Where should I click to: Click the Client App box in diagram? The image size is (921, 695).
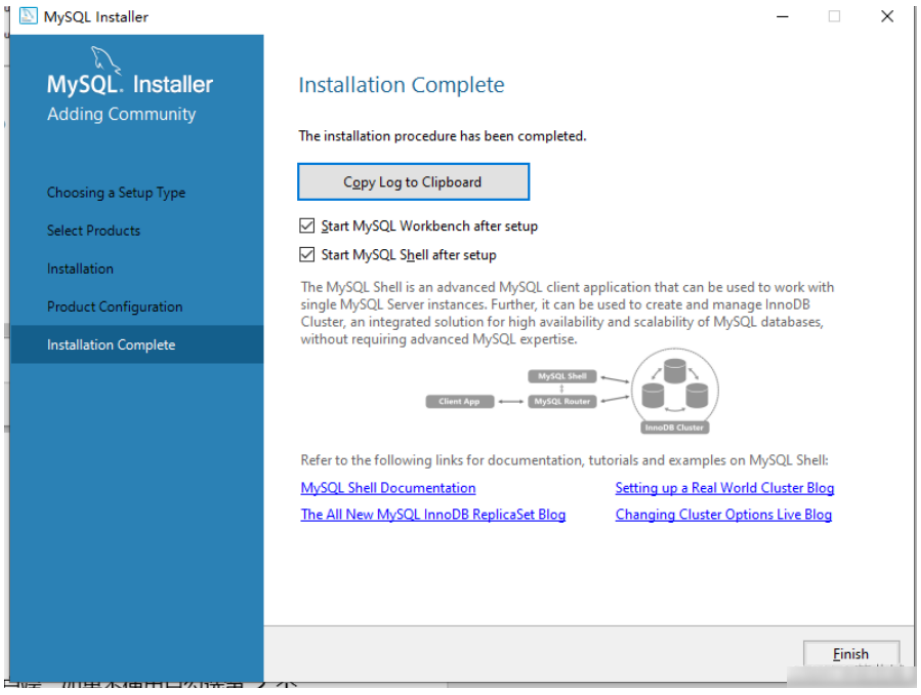[459, 401]
